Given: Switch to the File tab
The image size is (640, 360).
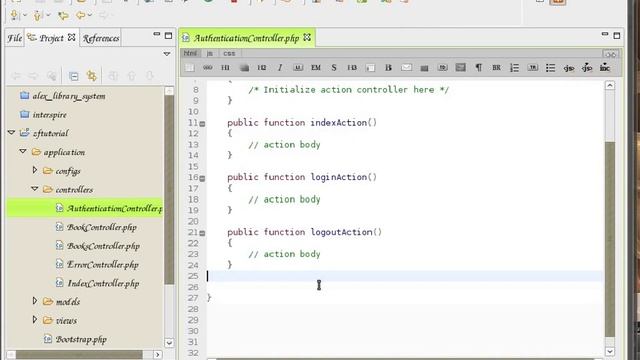Looking at the screenshot, I should (x=15, y=38).
